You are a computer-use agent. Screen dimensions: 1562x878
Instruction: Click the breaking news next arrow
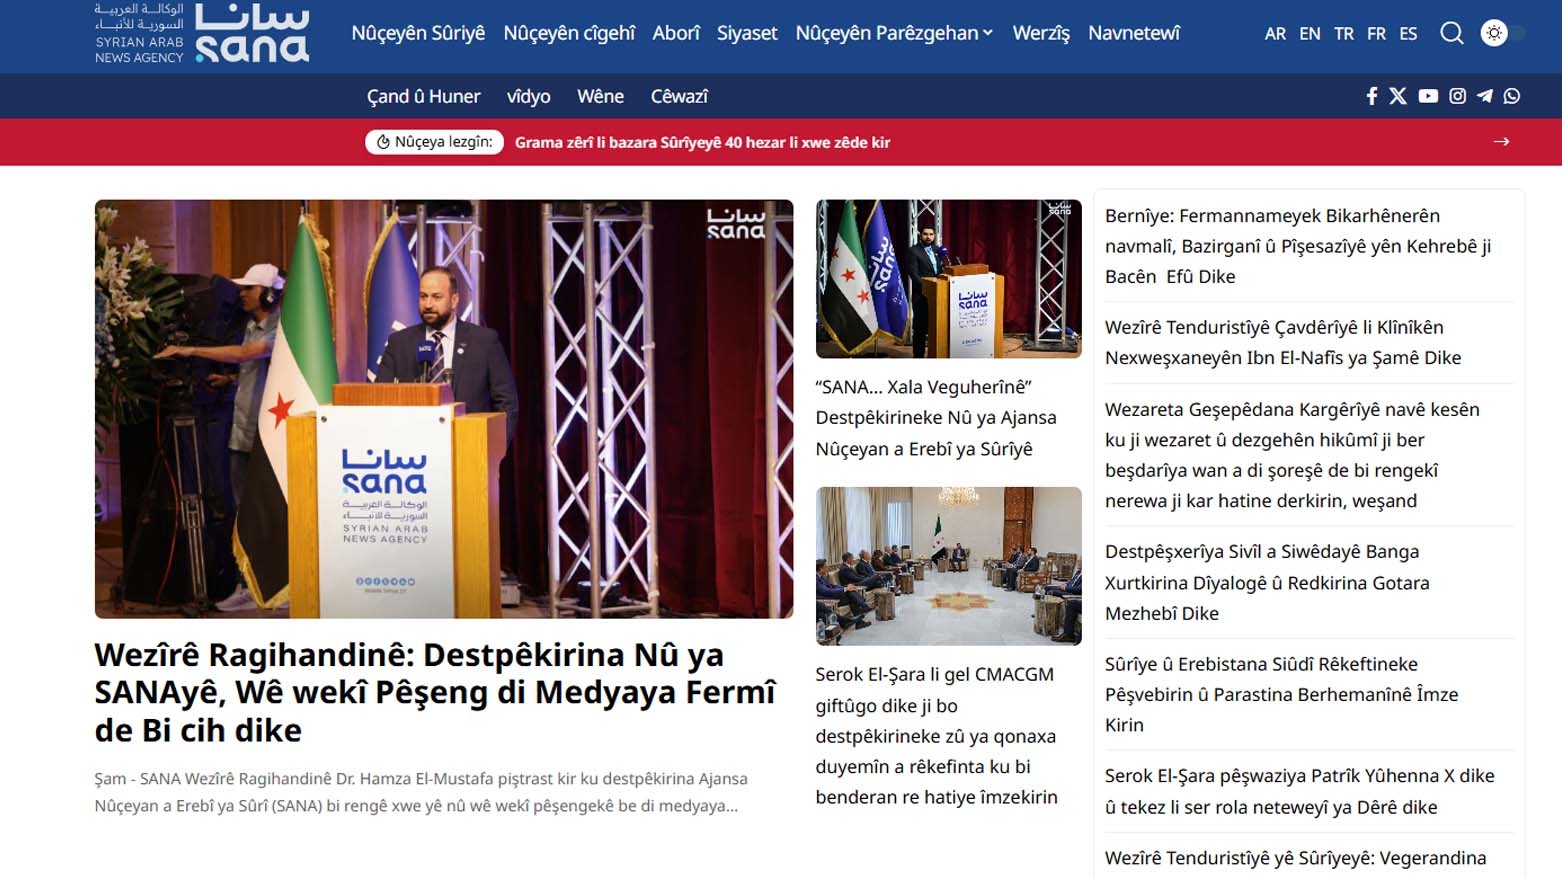[1501, 142]
